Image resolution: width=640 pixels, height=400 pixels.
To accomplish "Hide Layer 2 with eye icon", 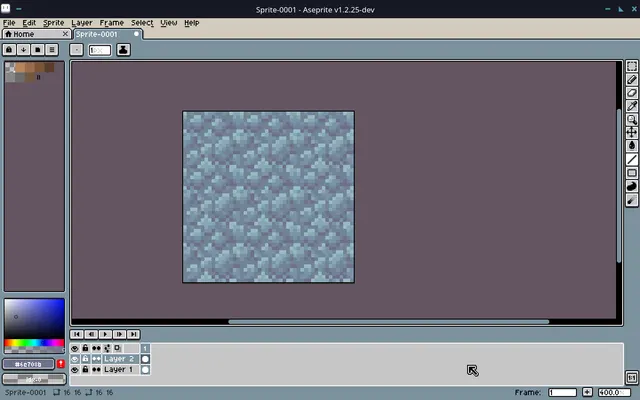I will [x=75, y=359].
